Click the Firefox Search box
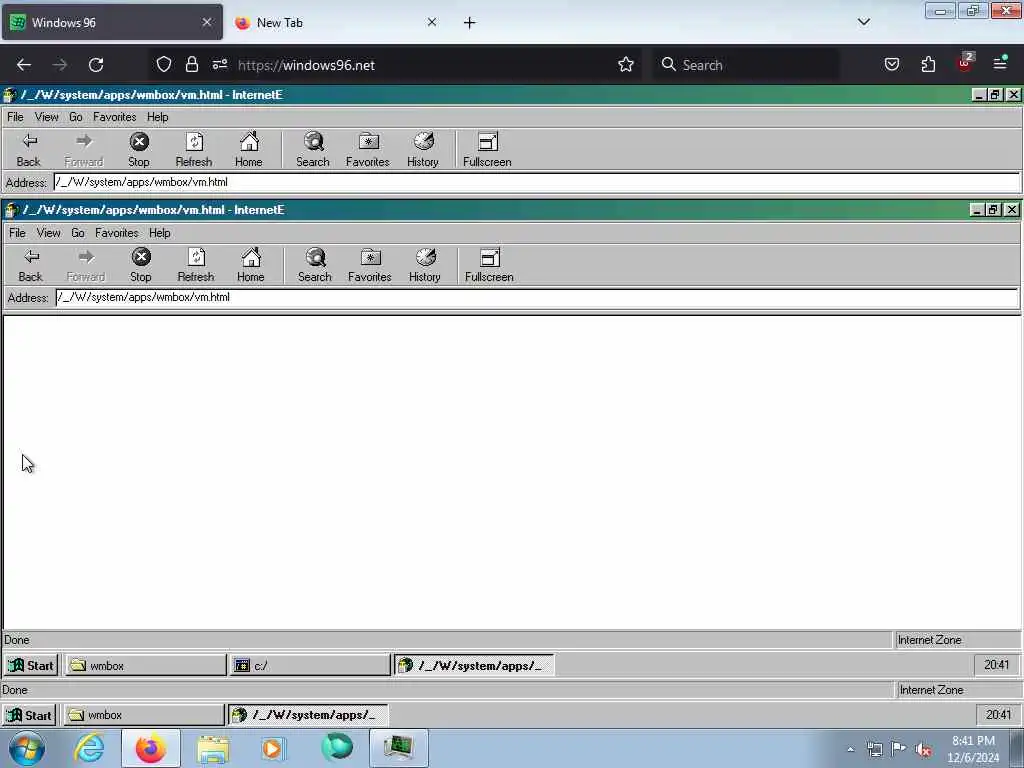This screenshot has height=768, width=1024. pos(746,65)
